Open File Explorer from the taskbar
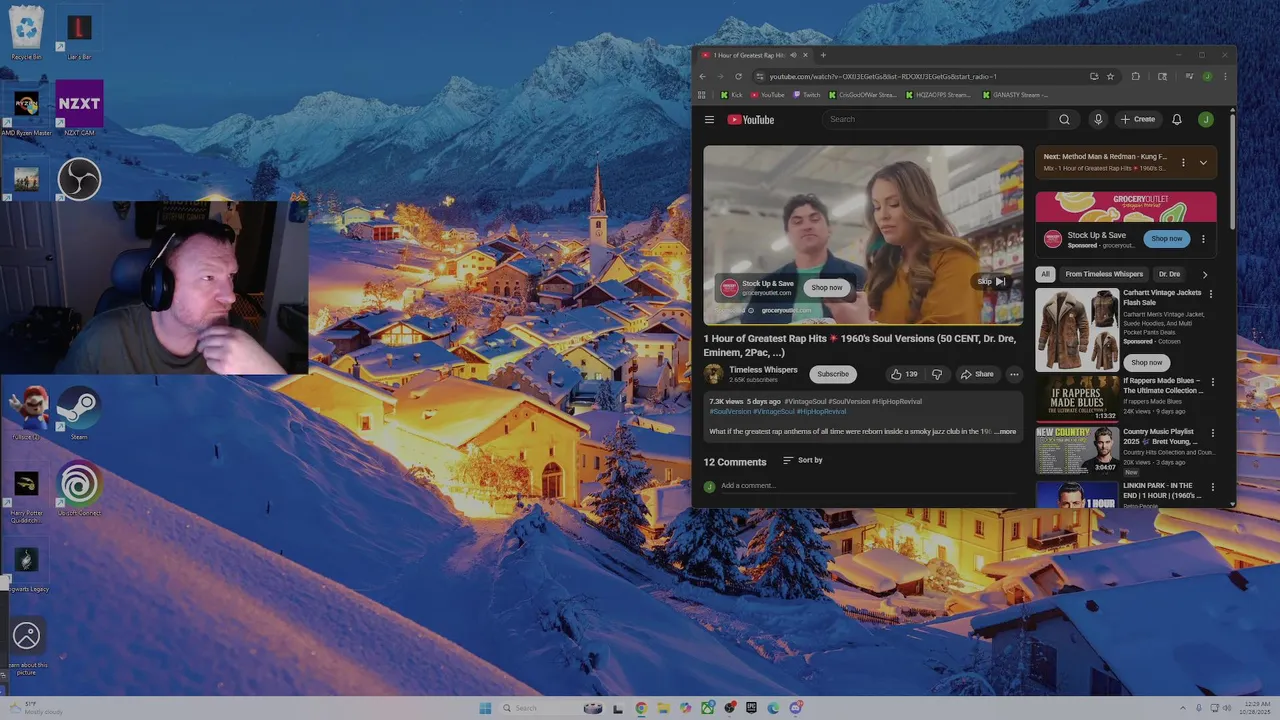 pyautogui.click(x=663, y=708)
